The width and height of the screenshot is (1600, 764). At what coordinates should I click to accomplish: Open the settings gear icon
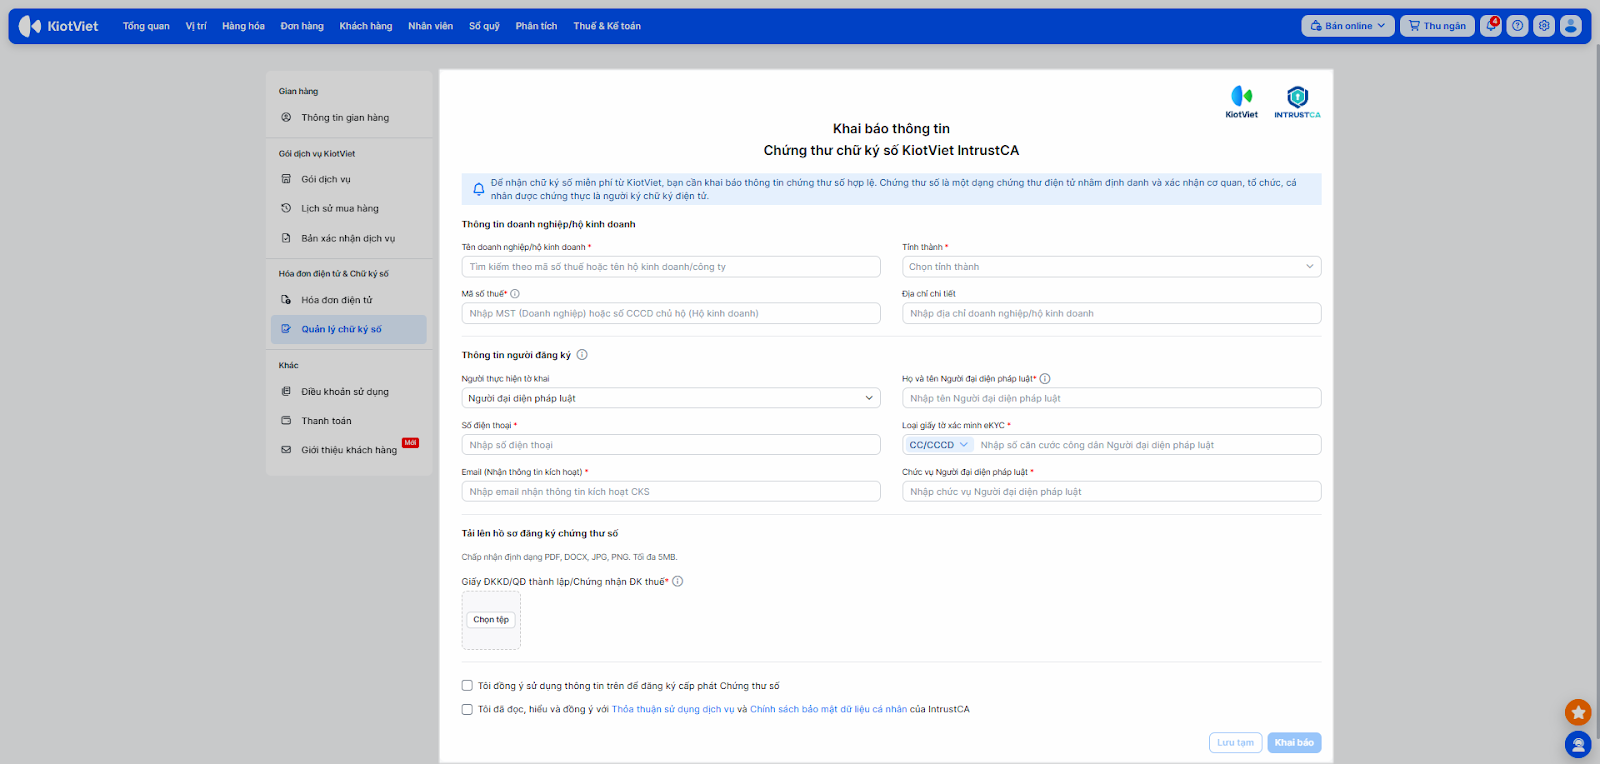pyautogui.click(x=1544, y=26)
